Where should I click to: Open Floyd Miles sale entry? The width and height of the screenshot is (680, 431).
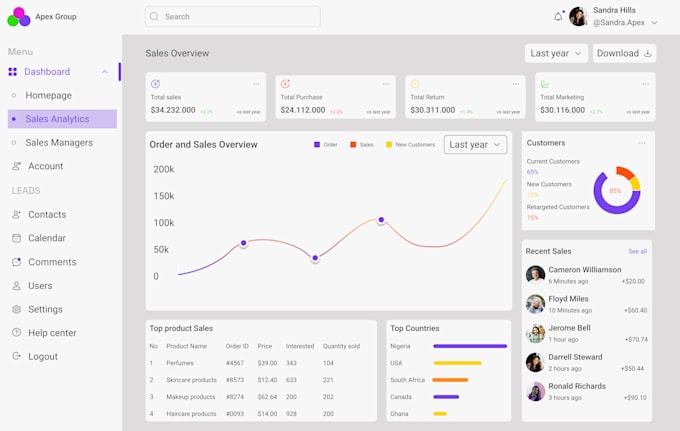[586, 304]
